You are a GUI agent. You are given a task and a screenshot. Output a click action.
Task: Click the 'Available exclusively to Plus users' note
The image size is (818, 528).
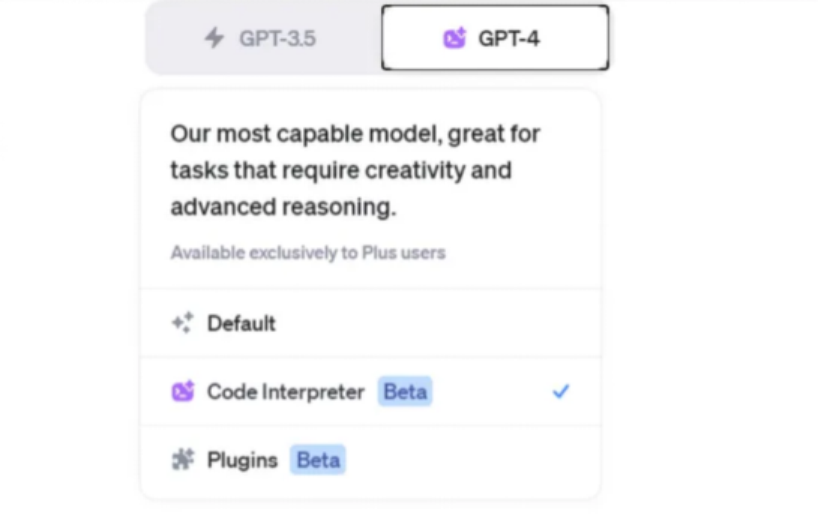[308, 253]
